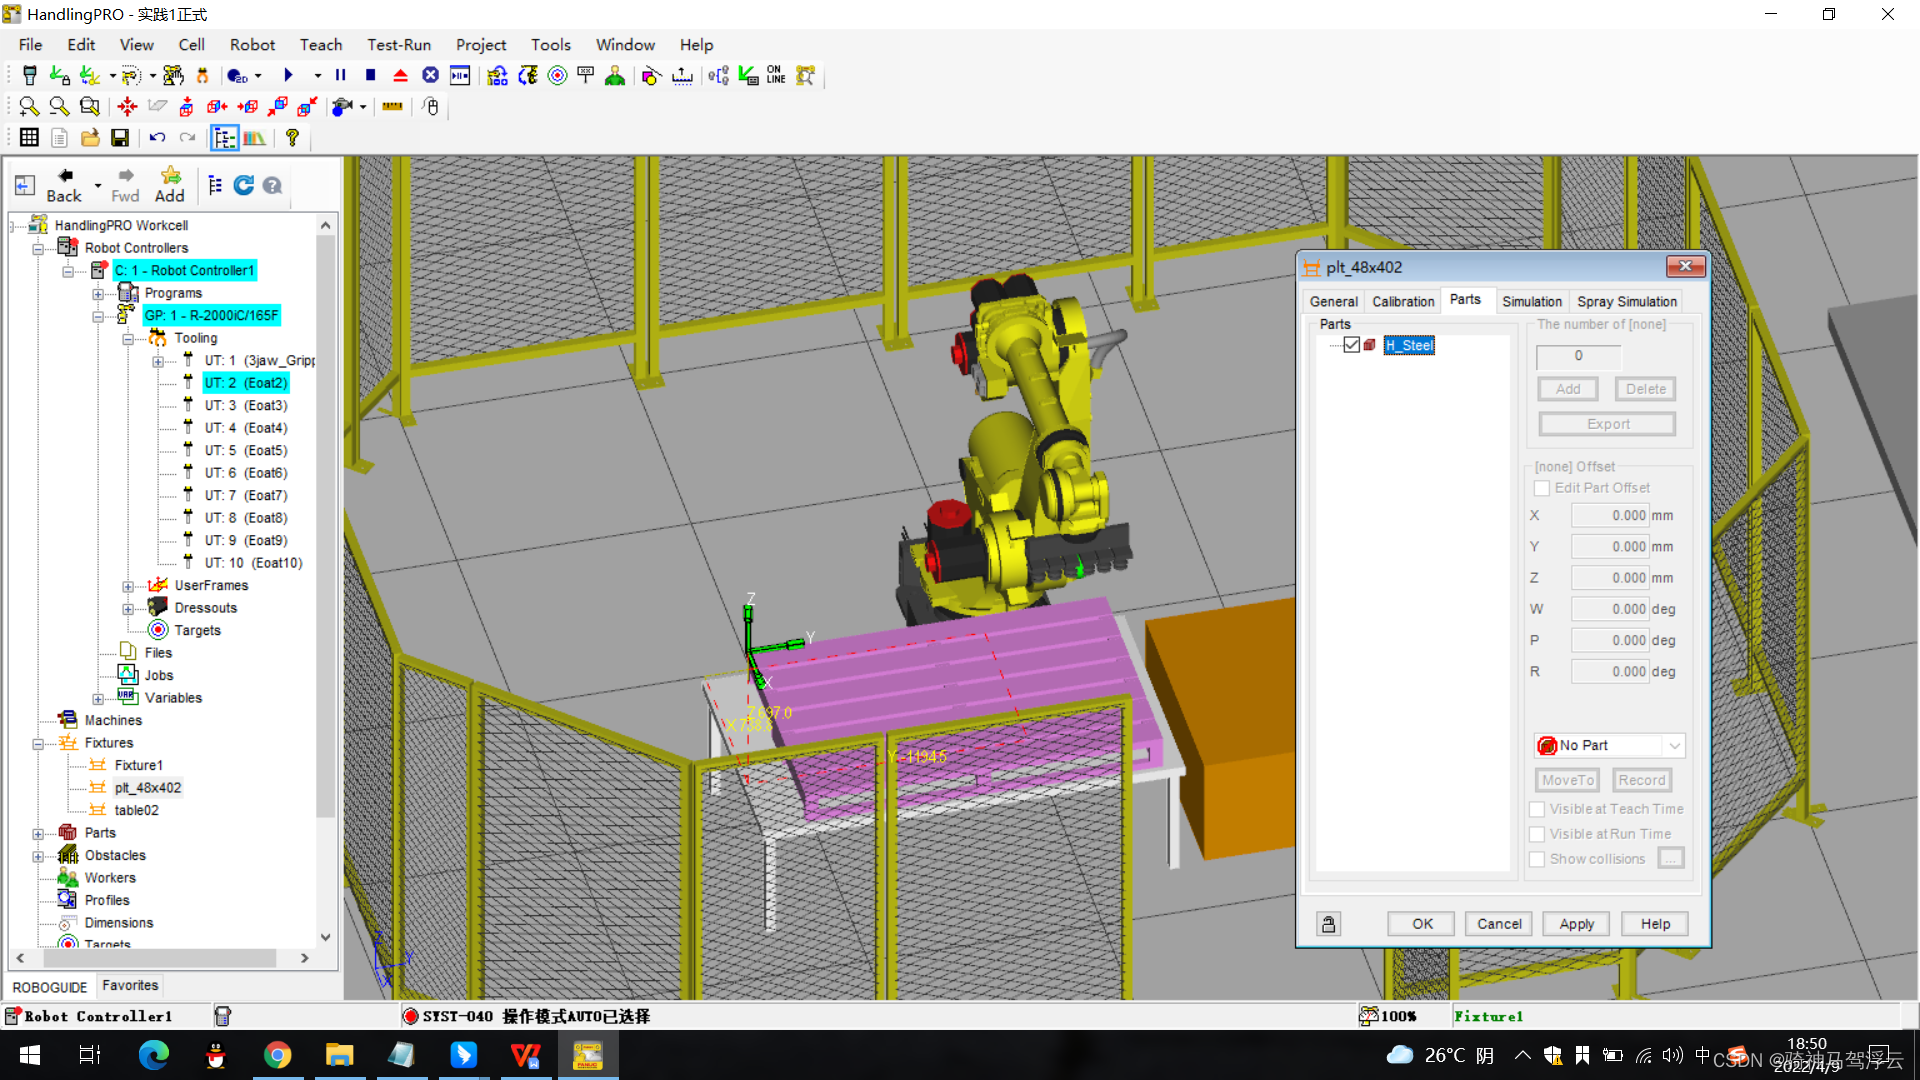
Task: Click the yellow question-mark help icon
Action: pos(292,138)
